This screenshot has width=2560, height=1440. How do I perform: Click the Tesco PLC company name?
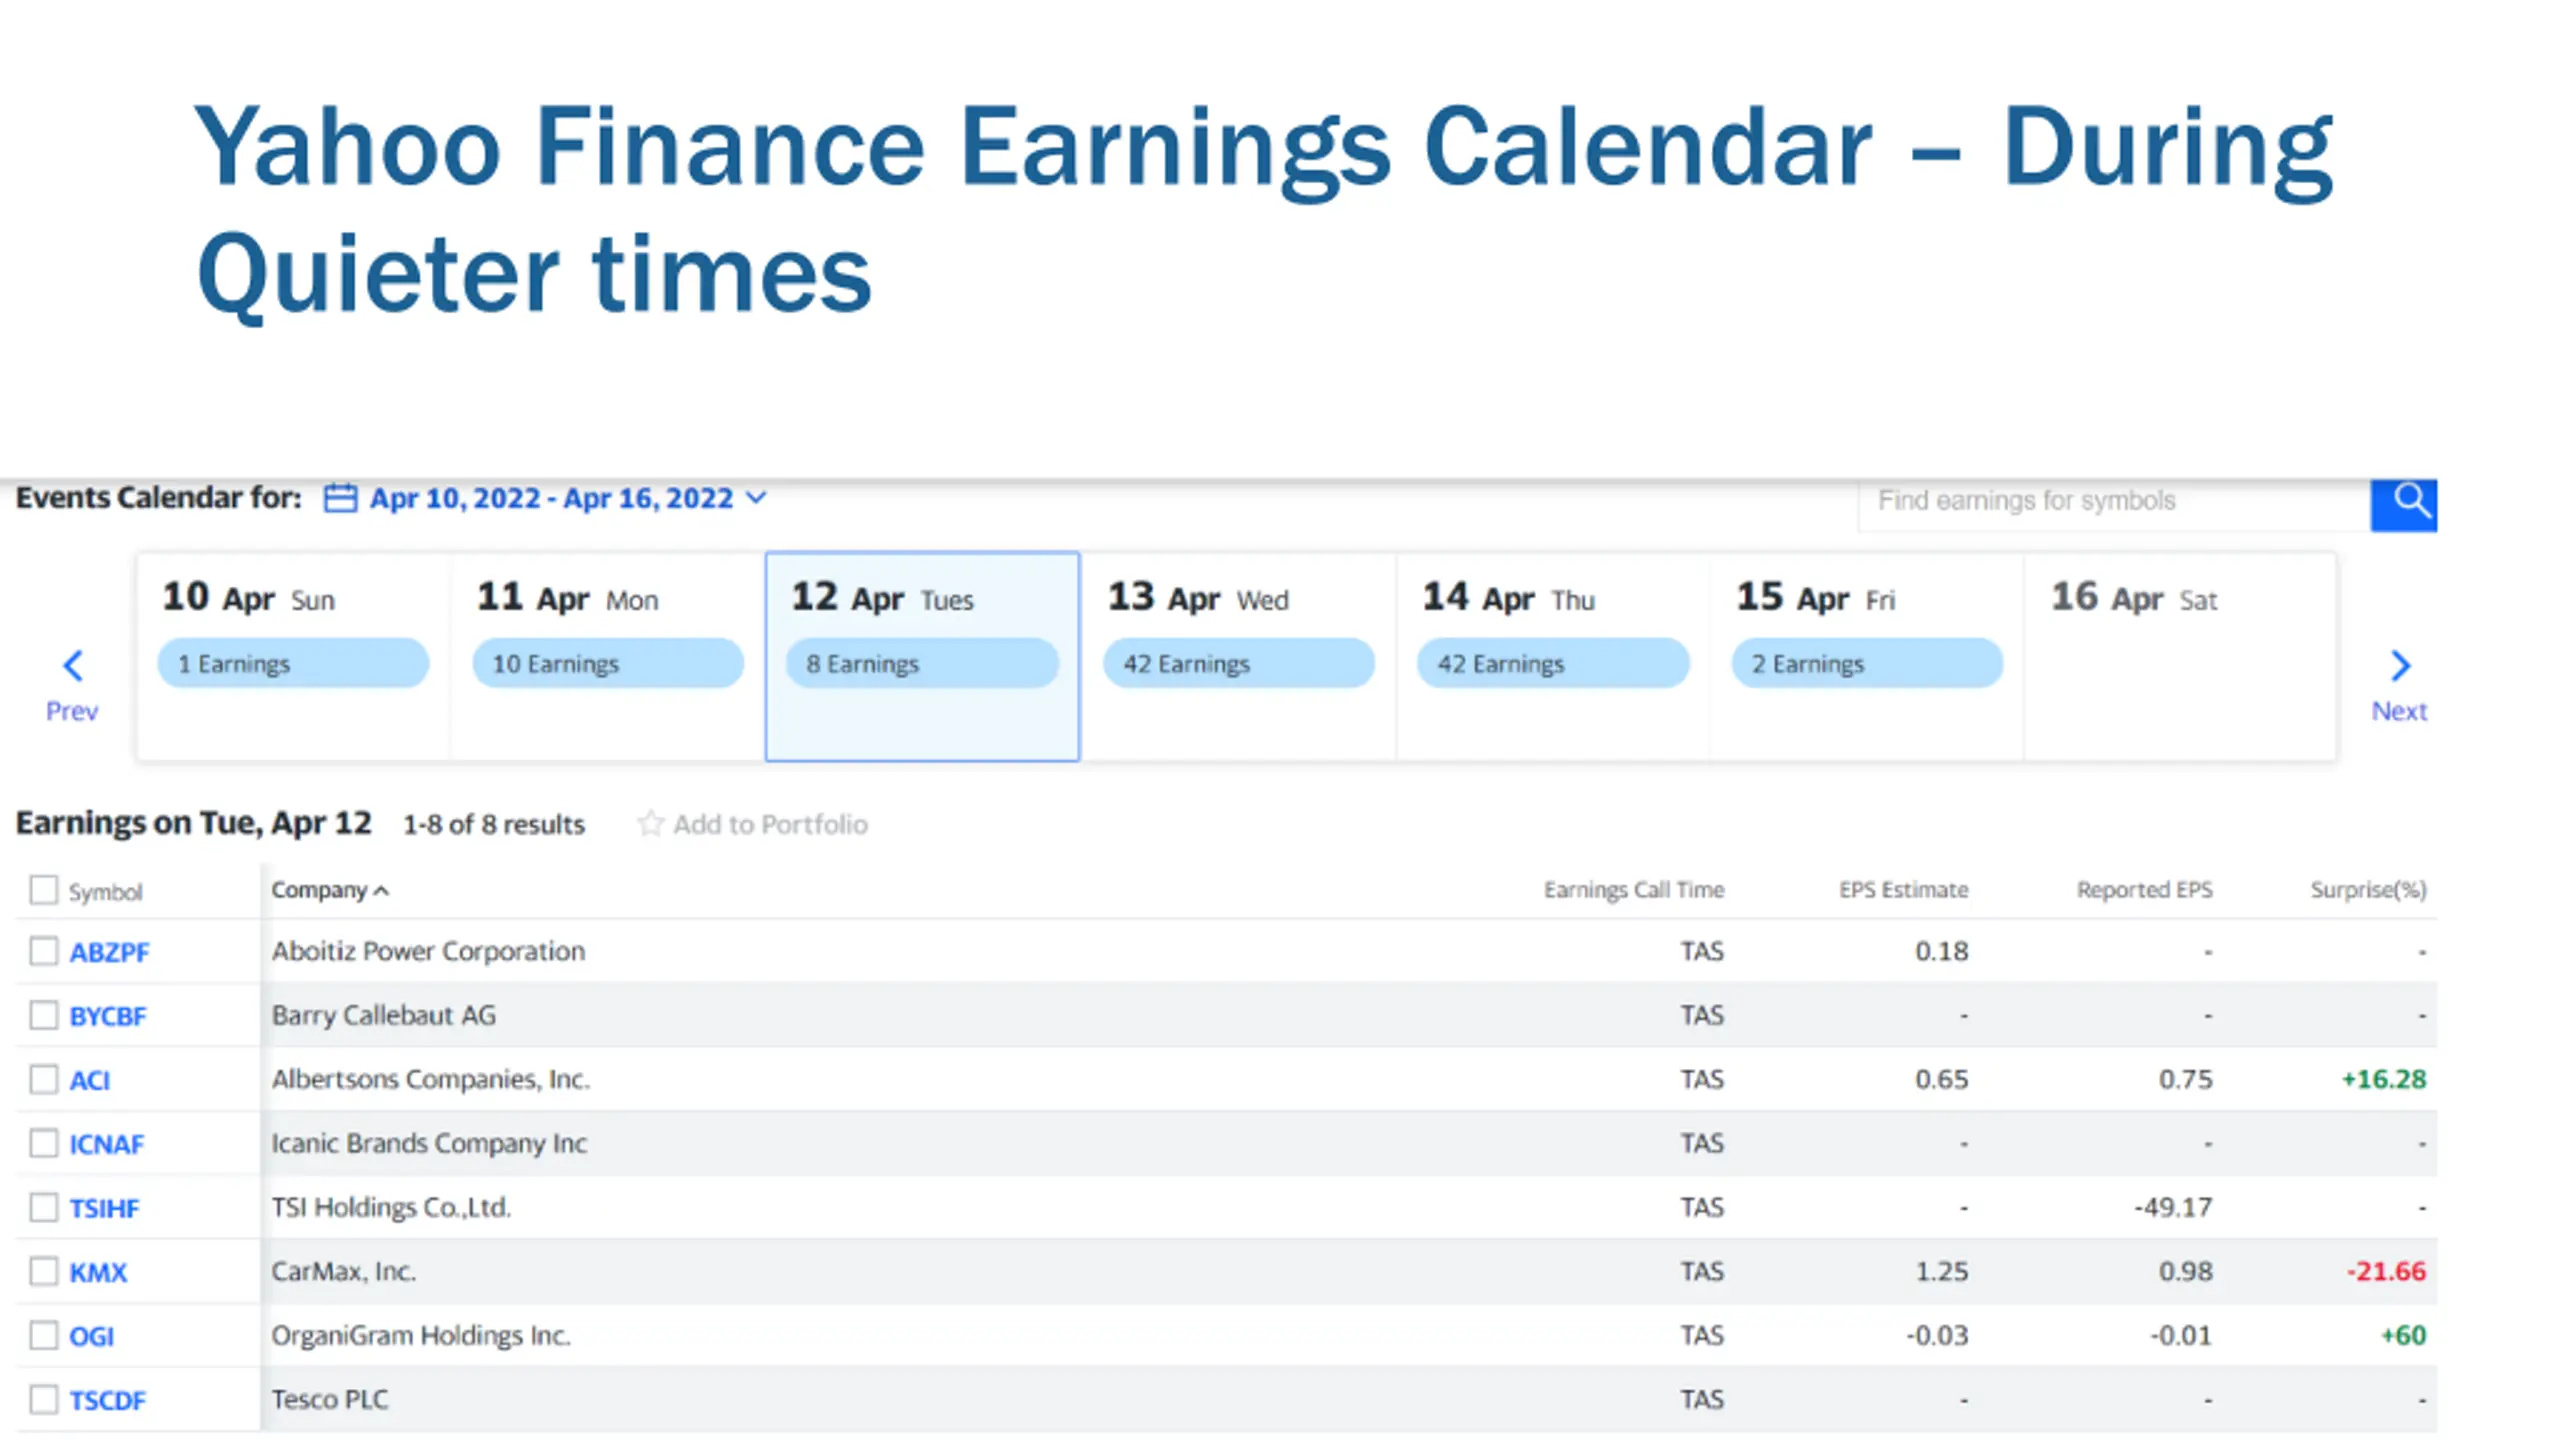click(x=329, y=1399)
